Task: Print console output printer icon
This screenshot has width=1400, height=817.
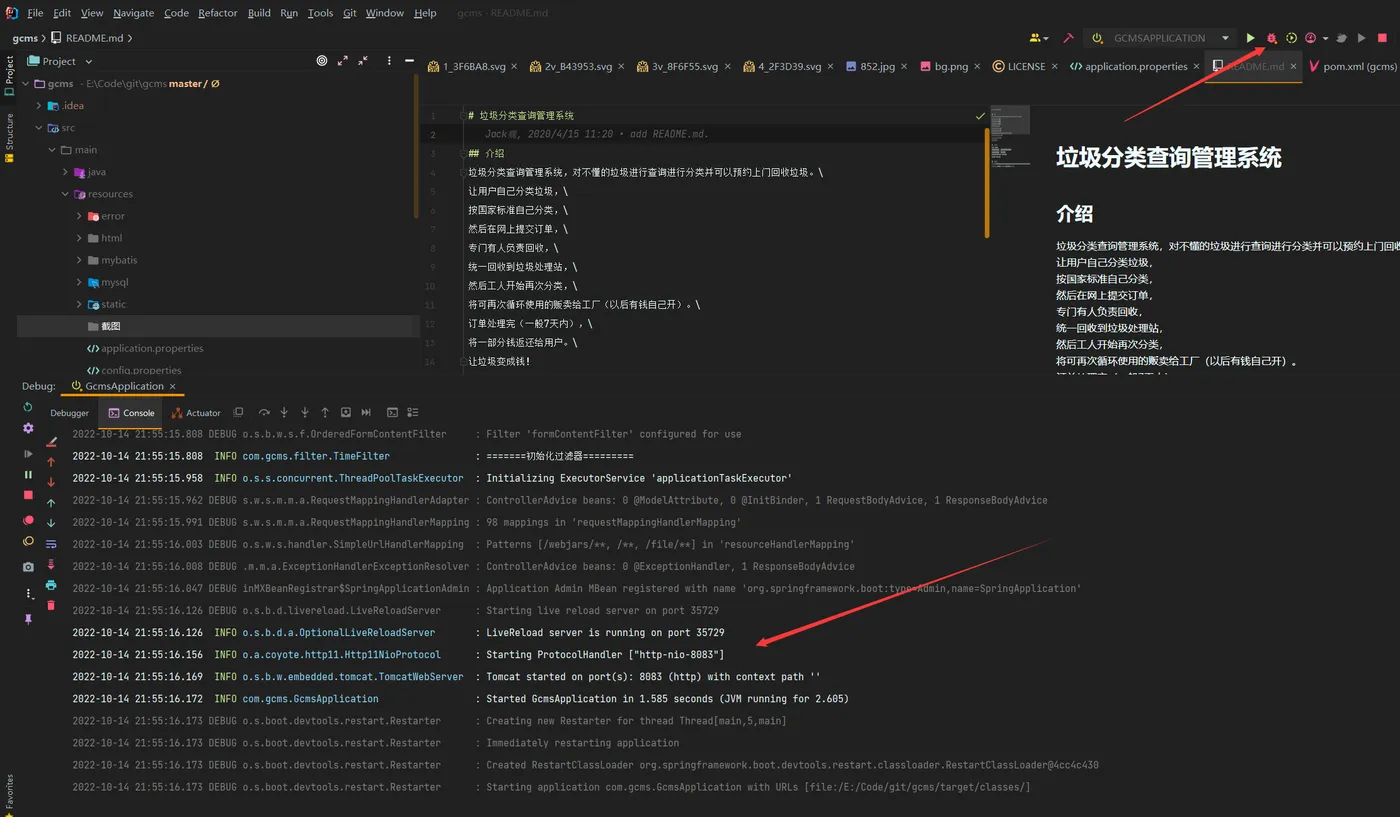Action: (x=52, y=585)
